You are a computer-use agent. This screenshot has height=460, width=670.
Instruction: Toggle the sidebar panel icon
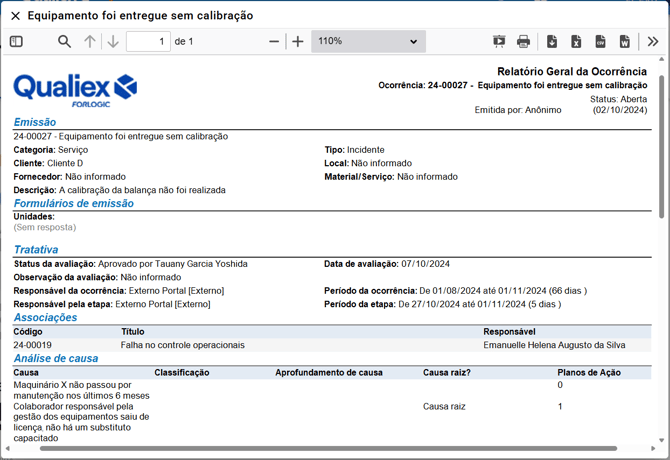[16, 42]
